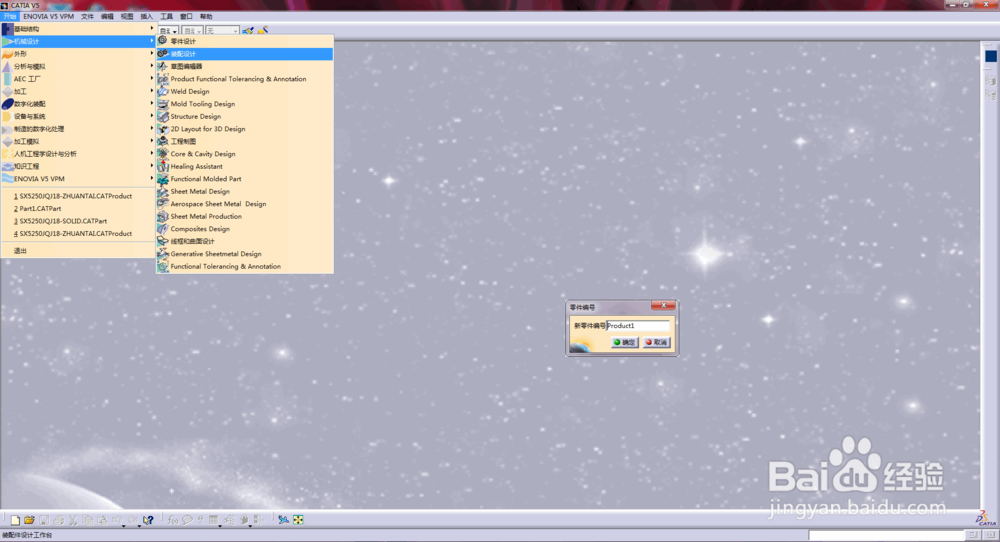This screenshot has height=542, width=1000.
Task: Open the 工具 menu in menu bar
Action: pos(166,16)
